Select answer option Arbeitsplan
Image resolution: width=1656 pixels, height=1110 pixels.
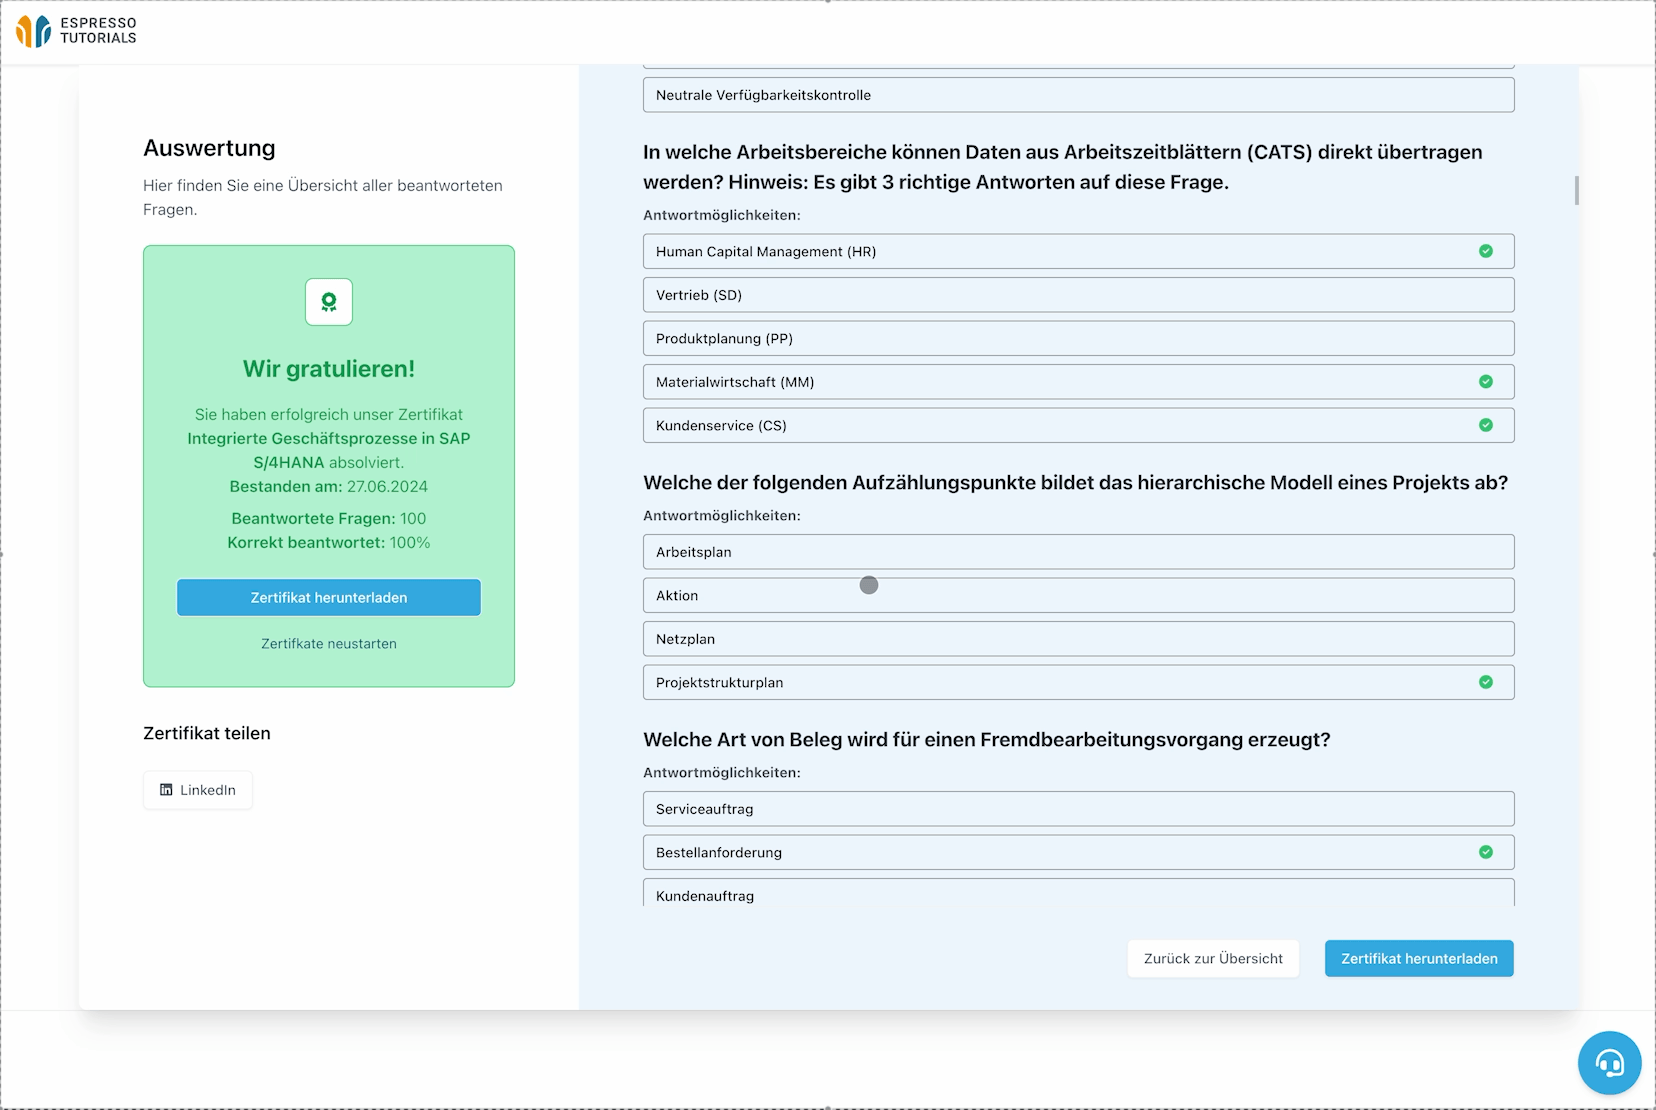click(1078, 551)
